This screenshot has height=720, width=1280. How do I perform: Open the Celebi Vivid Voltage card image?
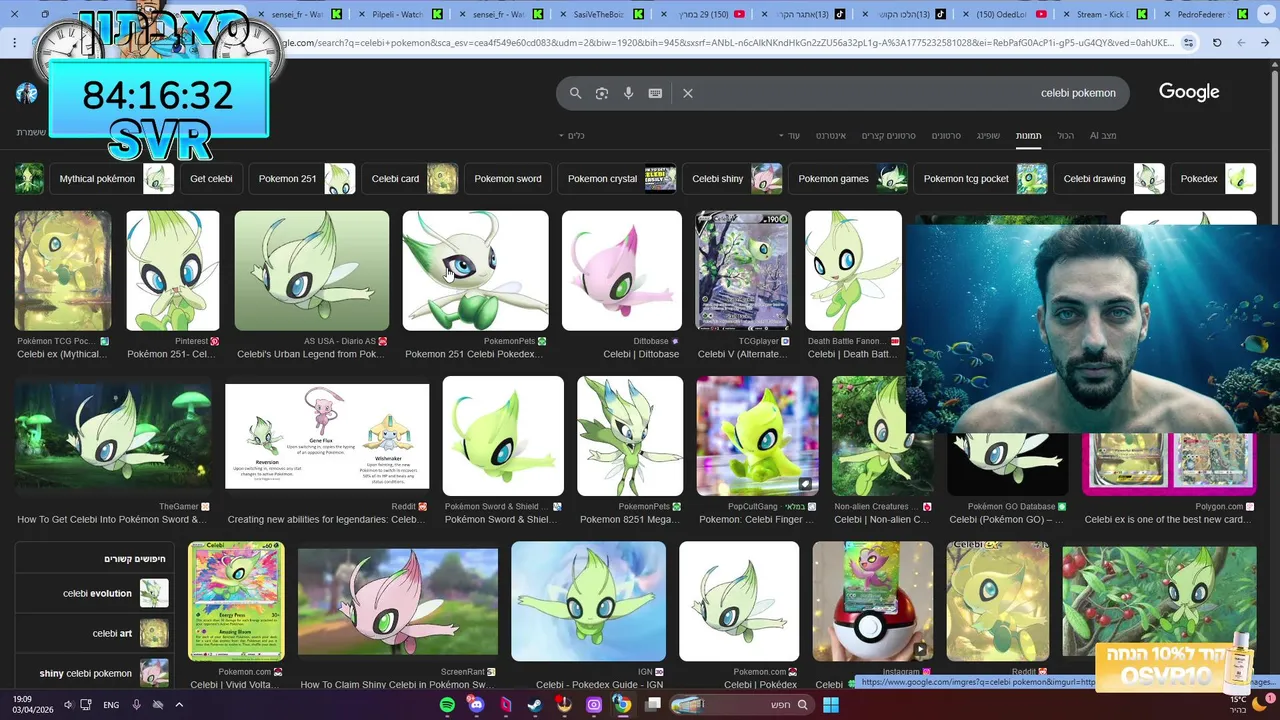pos(236,601)
